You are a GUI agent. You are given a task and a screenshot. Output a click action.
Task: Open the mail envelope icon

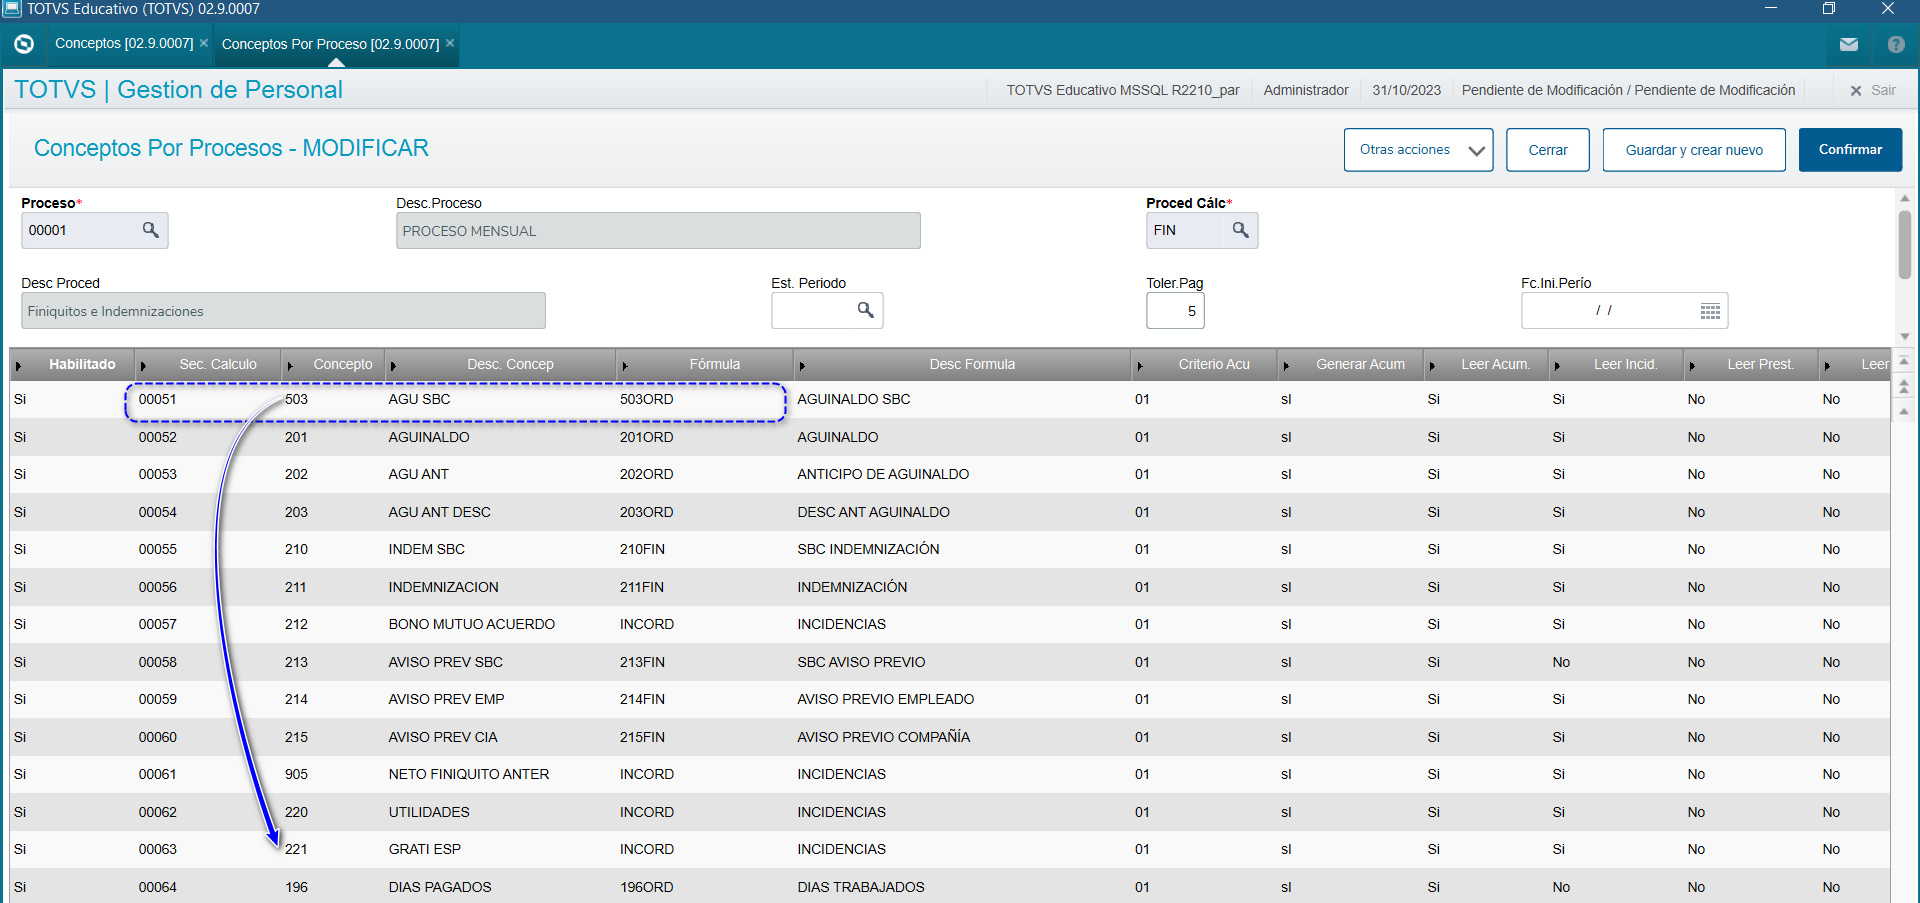click(1848, 45)
